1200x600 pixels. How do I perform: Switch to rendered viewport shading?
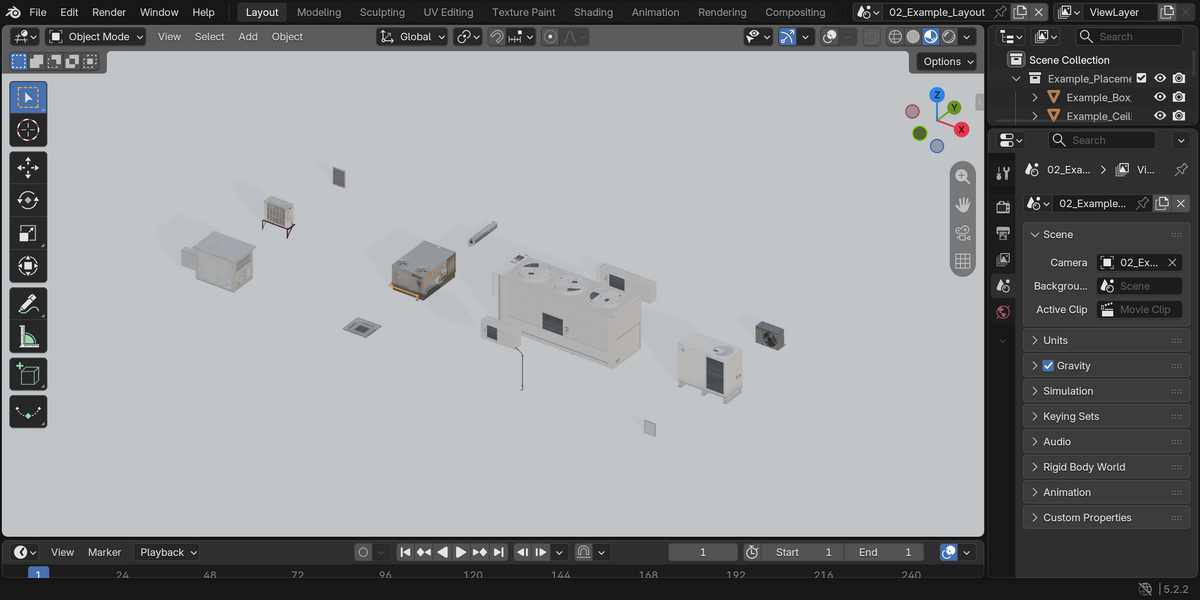949,36
